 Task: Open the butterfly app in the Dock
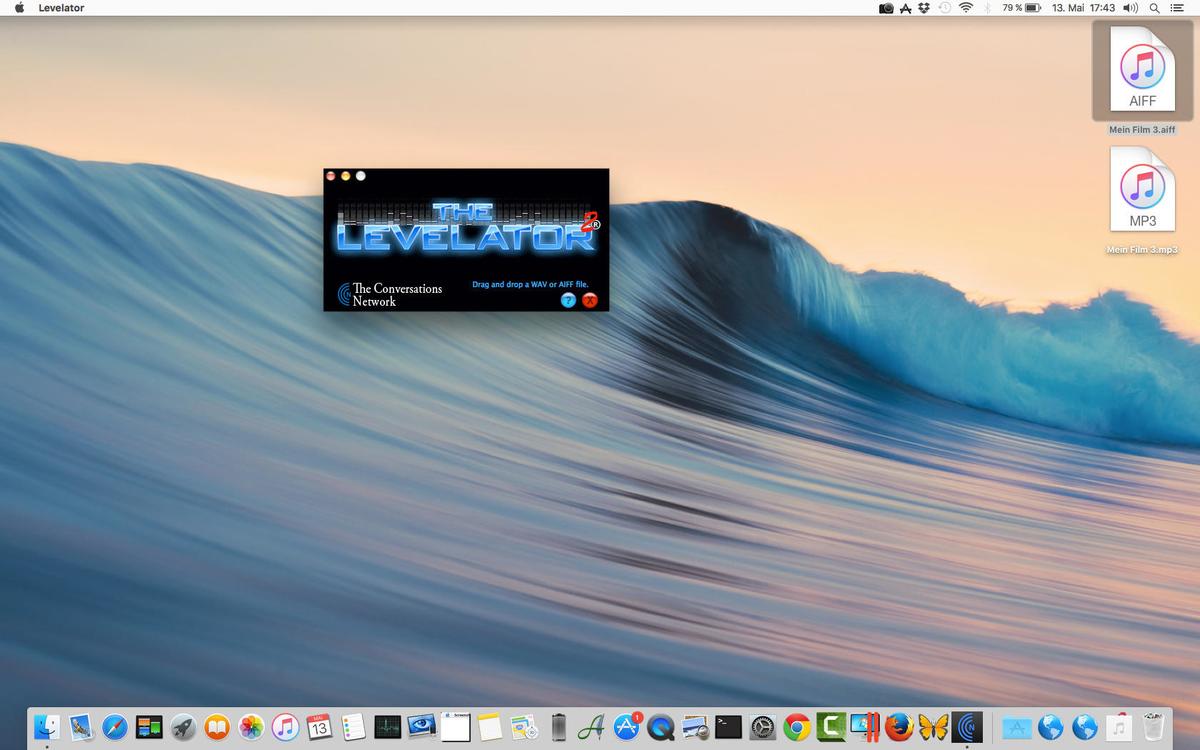(933, 727)
